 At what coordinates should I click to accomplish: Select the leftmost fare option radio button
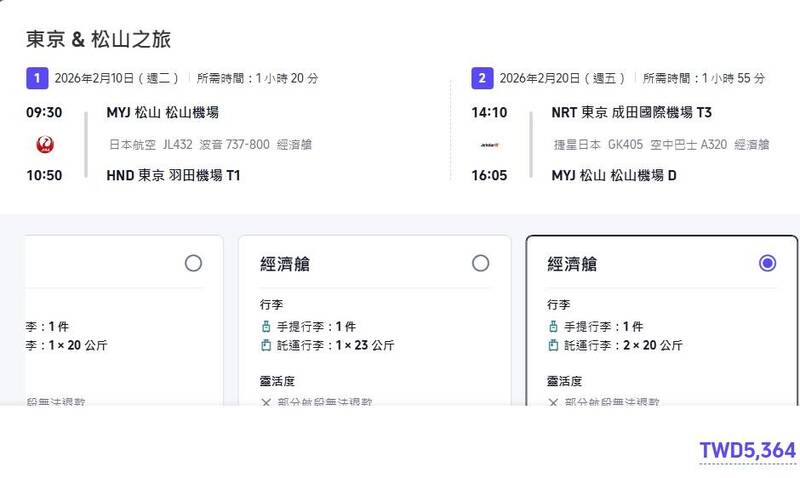coord(193,263)
